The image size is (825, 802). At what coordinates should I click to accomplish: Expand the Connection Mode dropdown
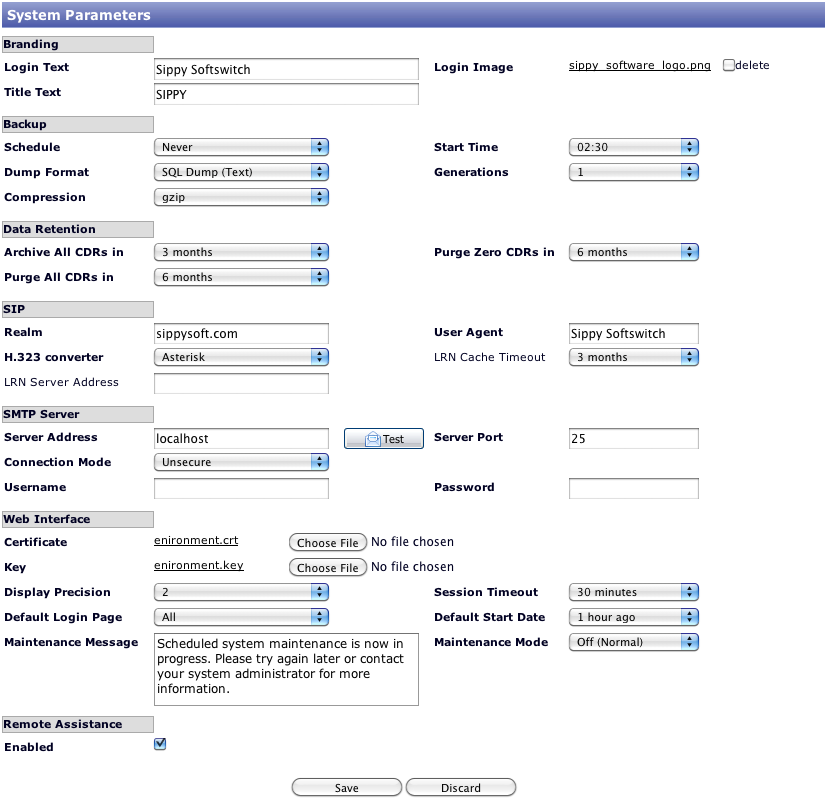(241, 462)
